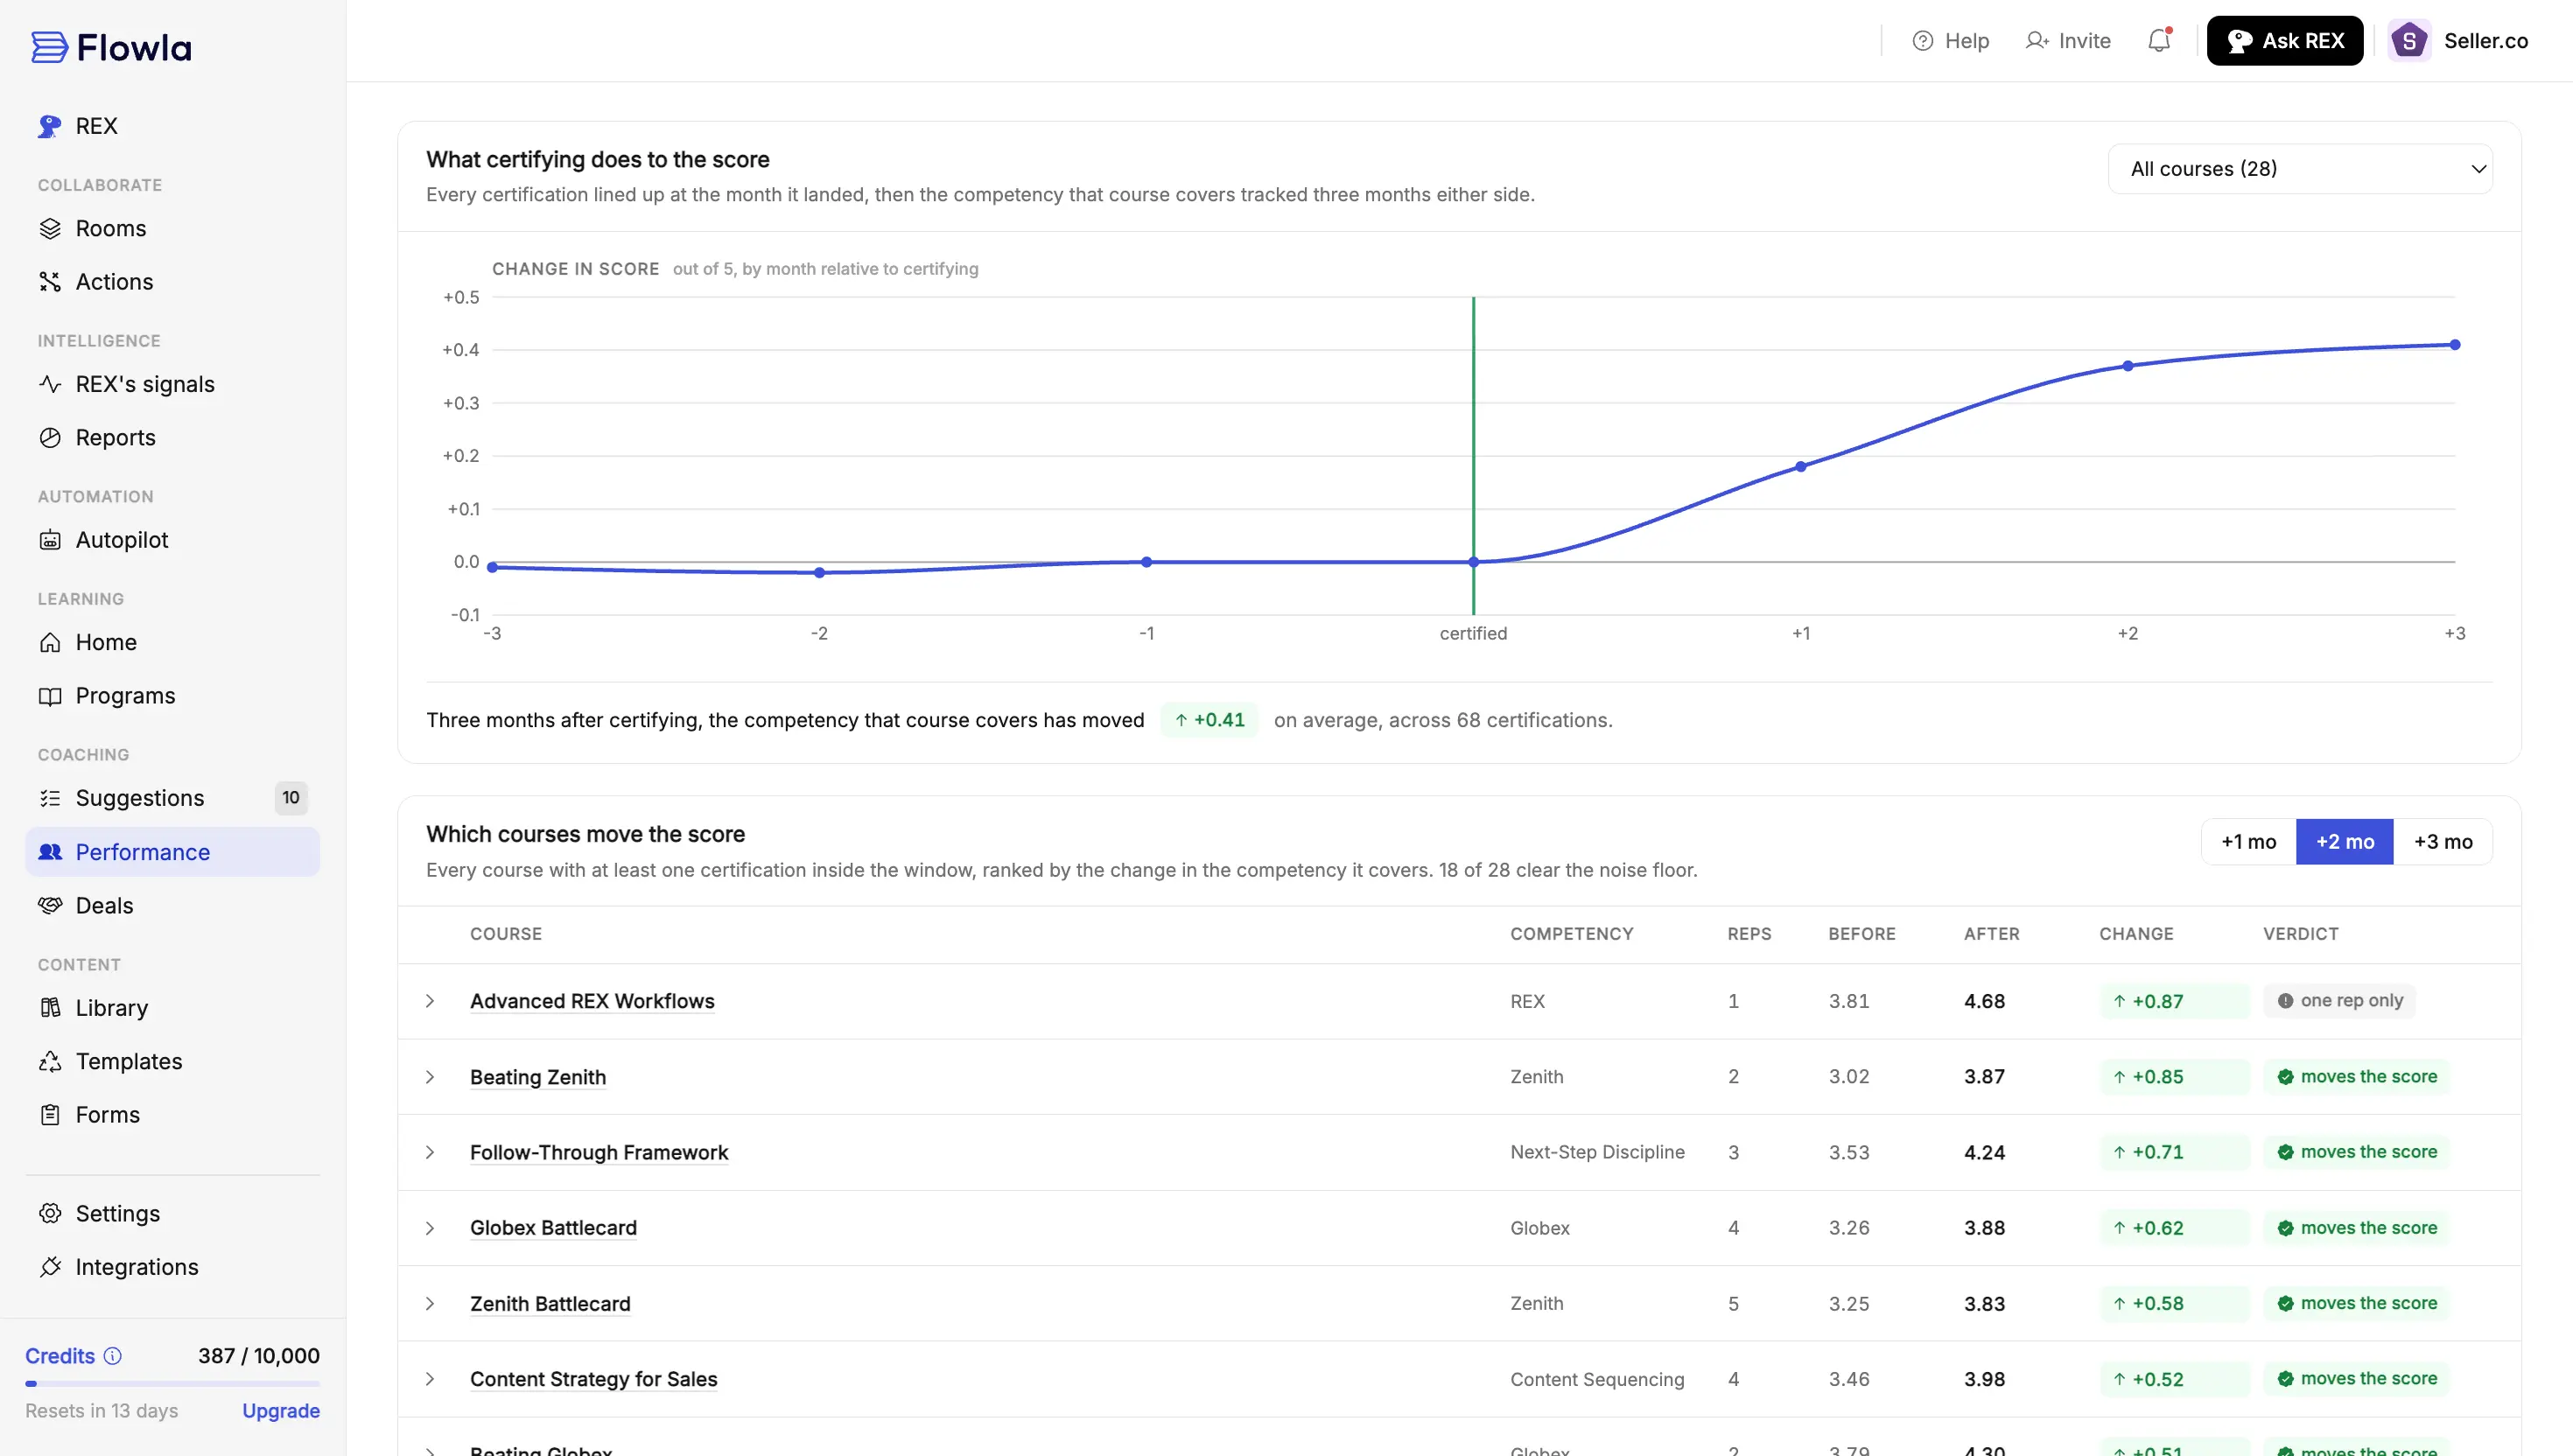Click the chart point at month +1

tap(1800, 466)
